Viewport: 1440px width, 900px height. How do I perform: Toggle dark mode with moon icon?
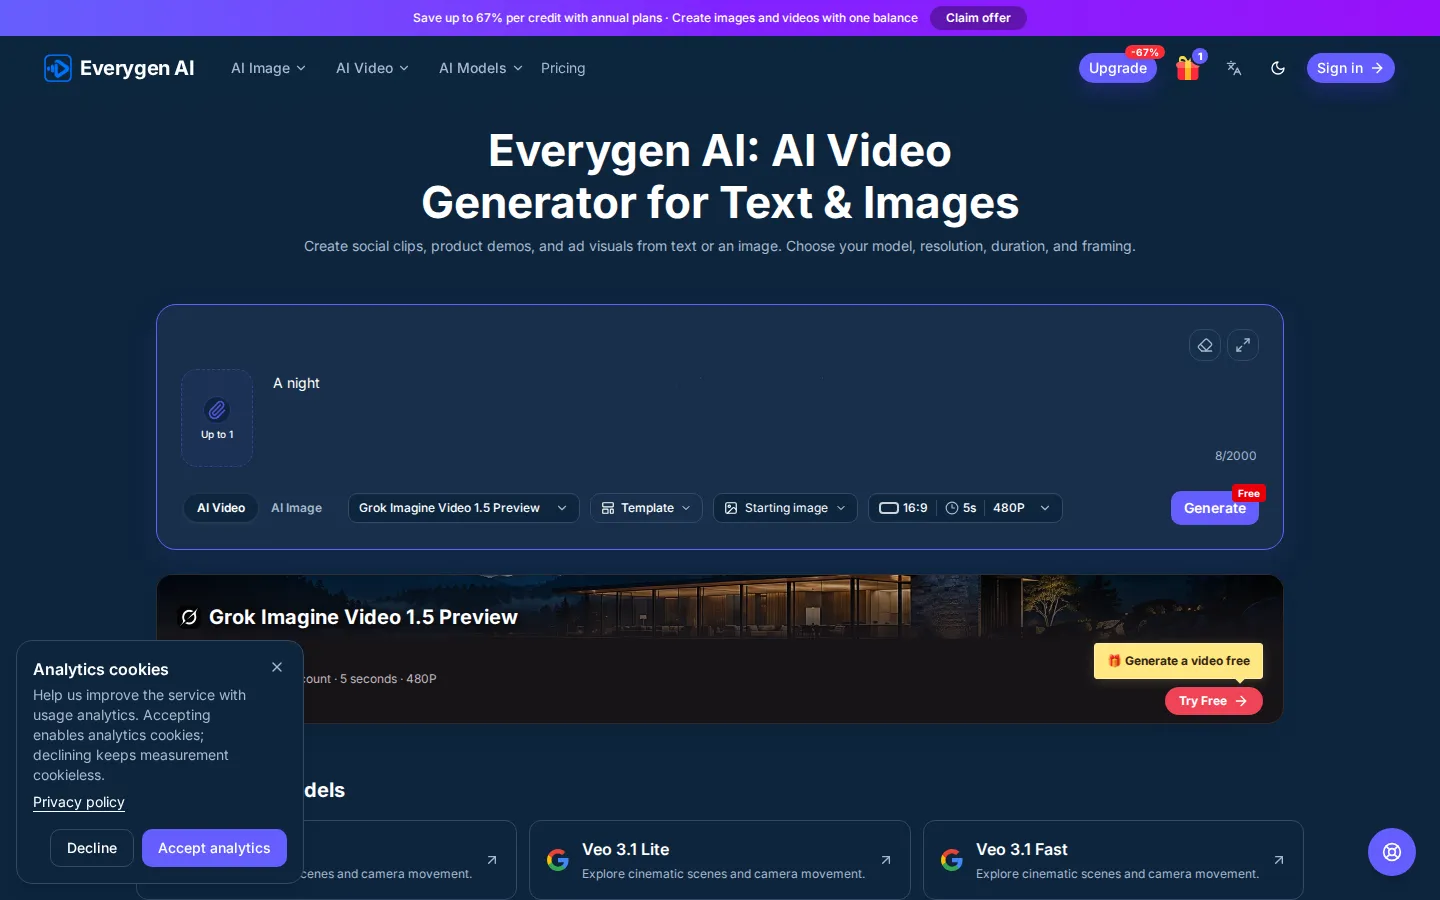[x=1278, y=68]
